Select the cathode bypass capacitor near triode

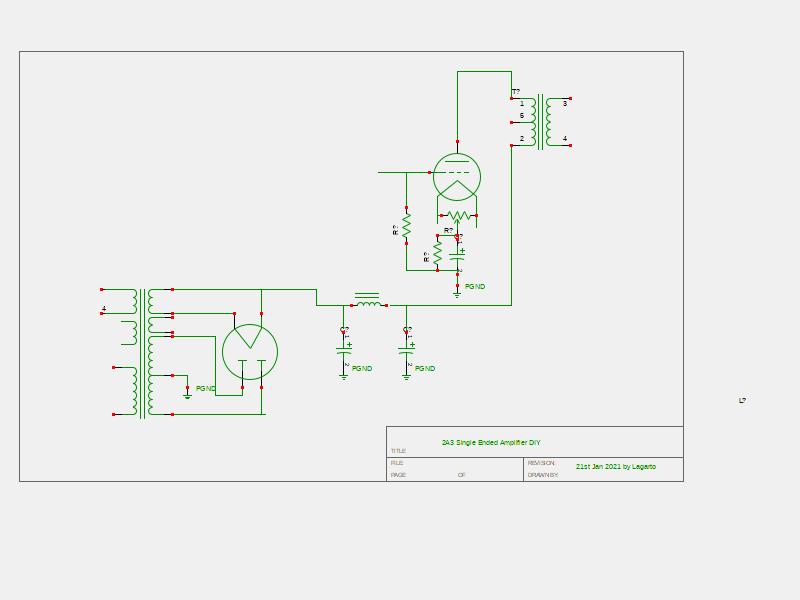(458, 256)
